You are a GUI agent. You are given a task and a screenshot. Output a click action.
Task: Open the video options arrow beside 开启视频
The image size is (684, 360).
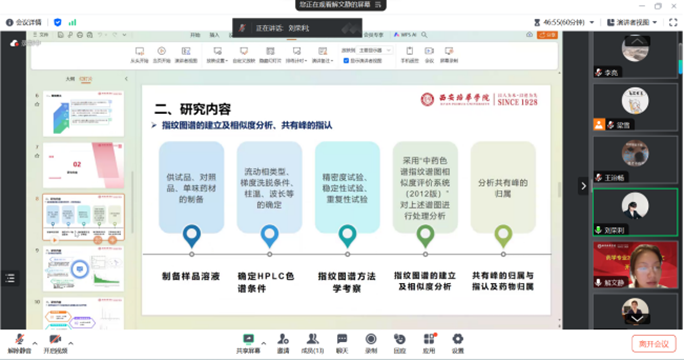tap(71, 343)
